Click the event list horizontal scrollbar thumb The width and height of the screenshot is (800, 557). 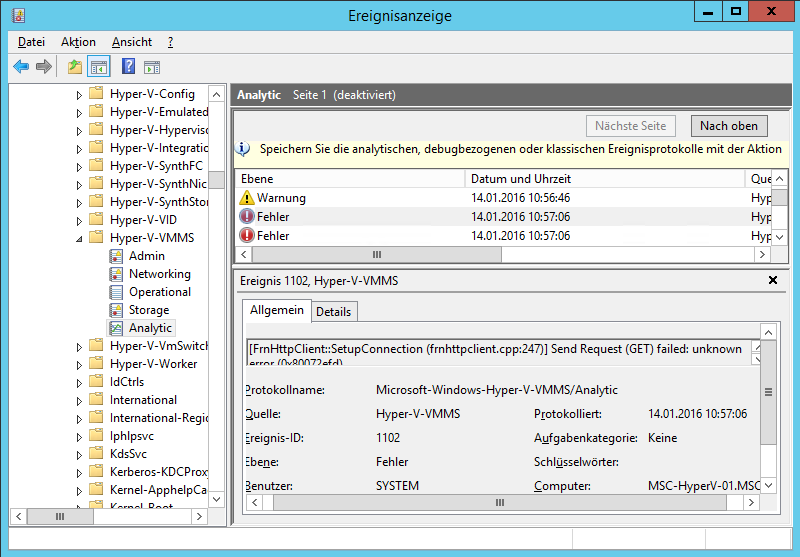click(377, 255)
